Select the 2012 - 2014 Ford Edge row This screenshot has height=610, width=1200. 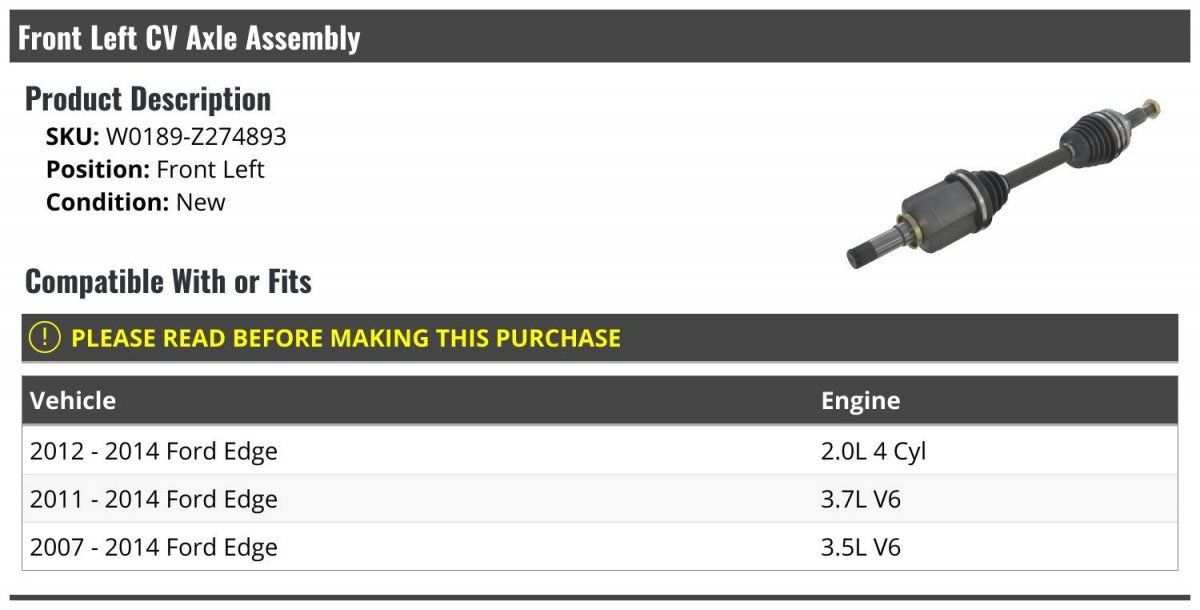point(600,451)
